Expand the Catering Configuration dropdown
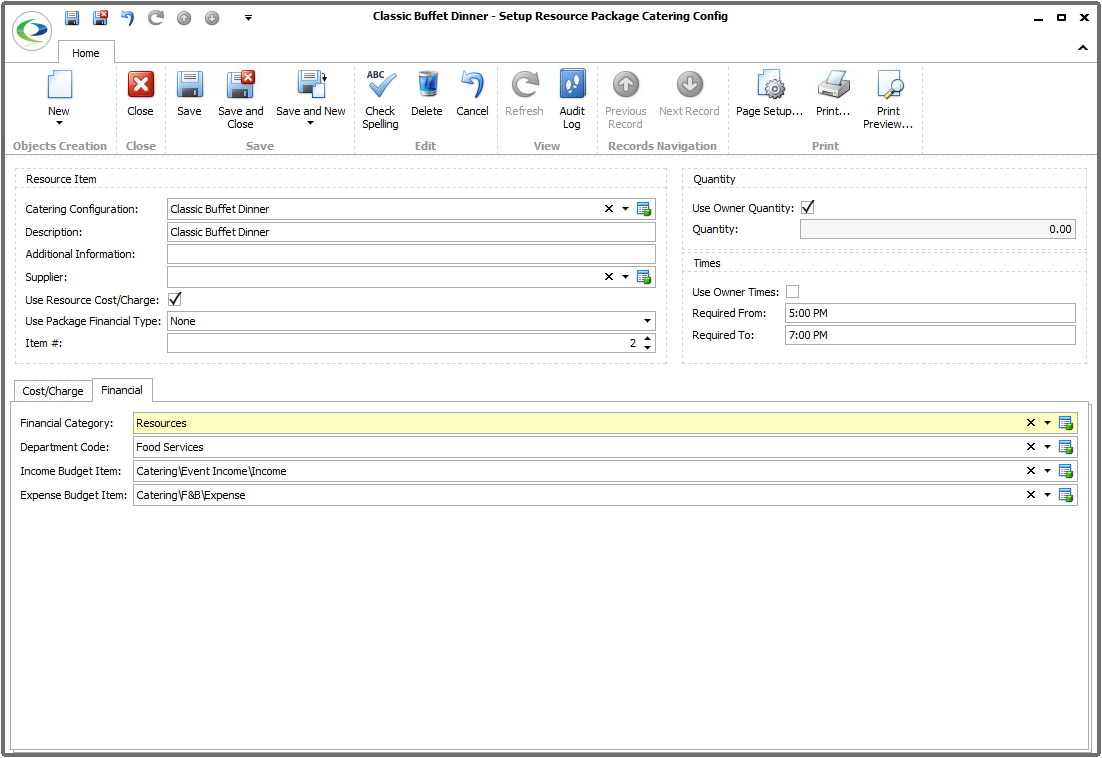The image size is (1102, 758). 625,209
